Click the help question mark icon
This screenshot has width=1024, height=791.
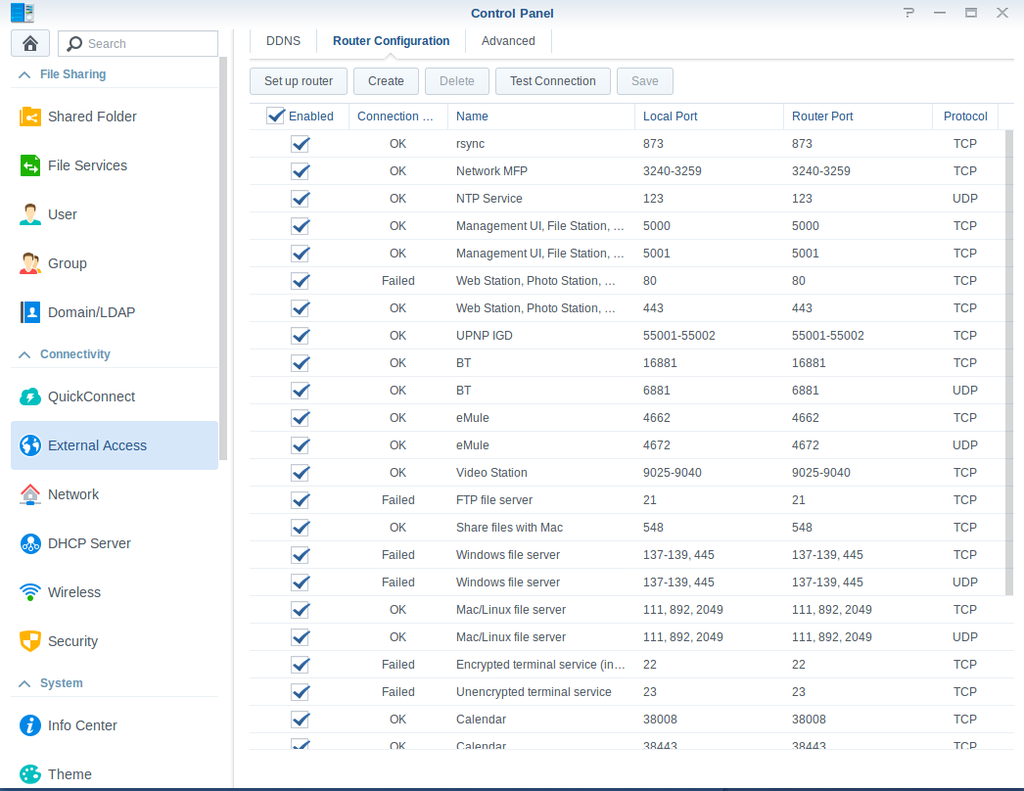(x=908, y=13)
